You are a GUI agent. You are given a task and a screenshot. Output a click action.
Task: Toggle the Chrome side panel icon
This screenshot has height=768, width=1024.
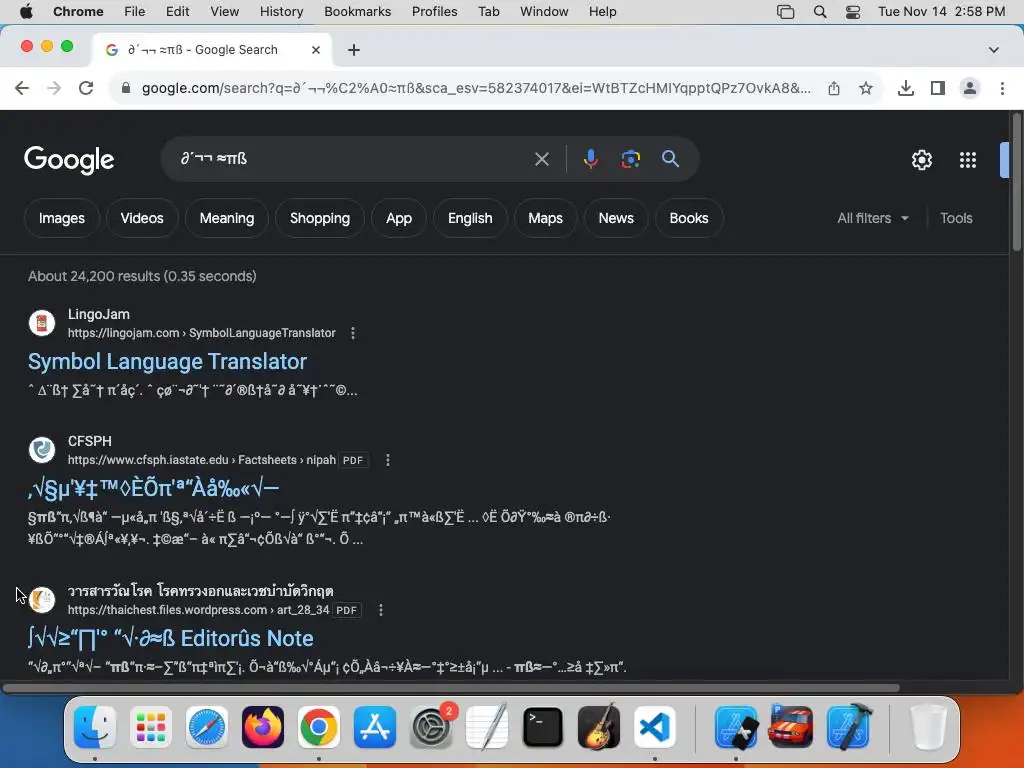click(938, 88)
